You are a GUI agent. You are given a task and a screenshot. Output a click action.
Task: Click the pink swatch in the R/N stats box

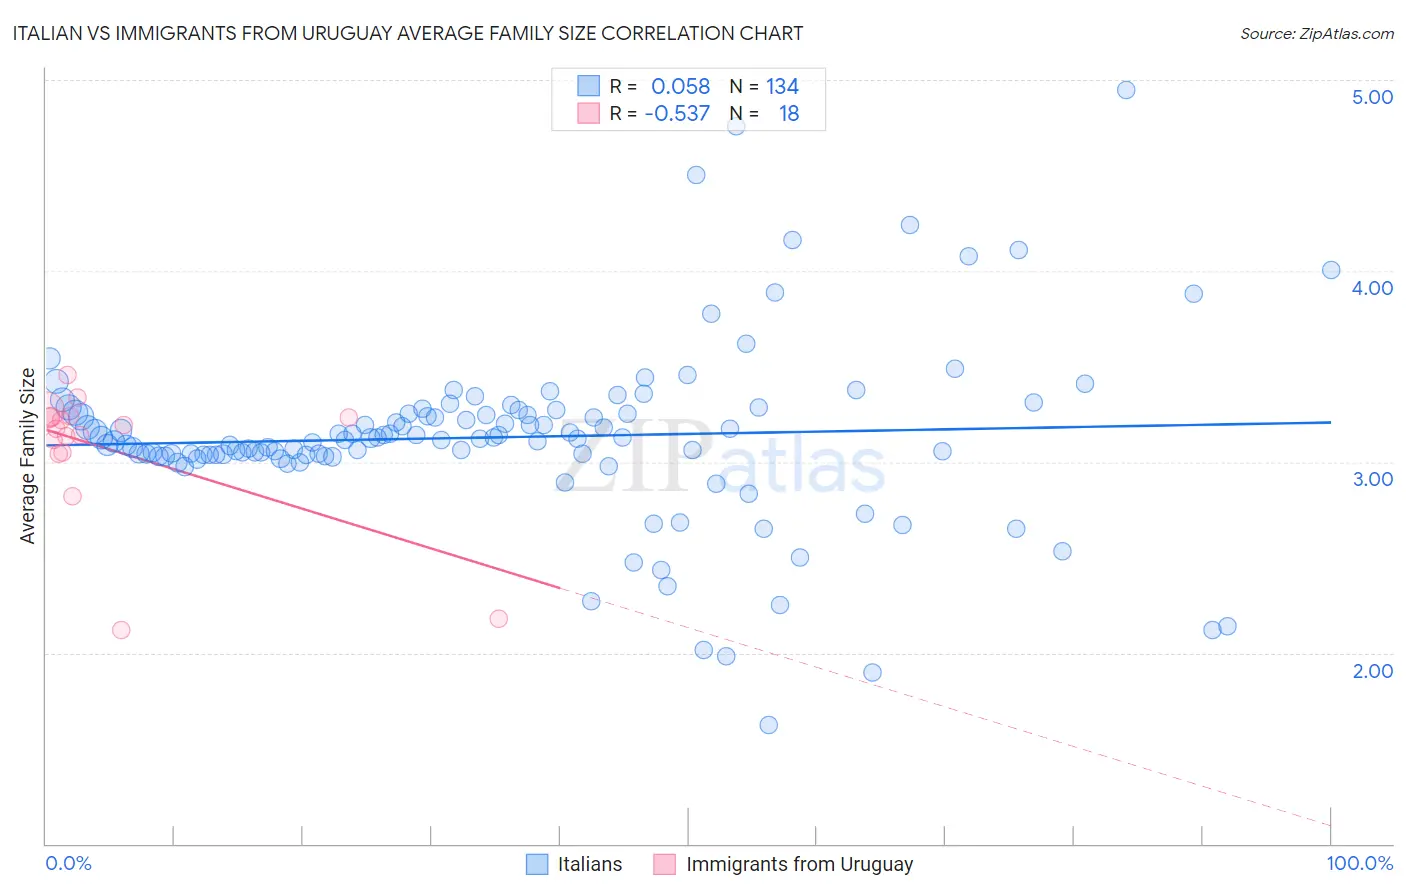point(588,113)
